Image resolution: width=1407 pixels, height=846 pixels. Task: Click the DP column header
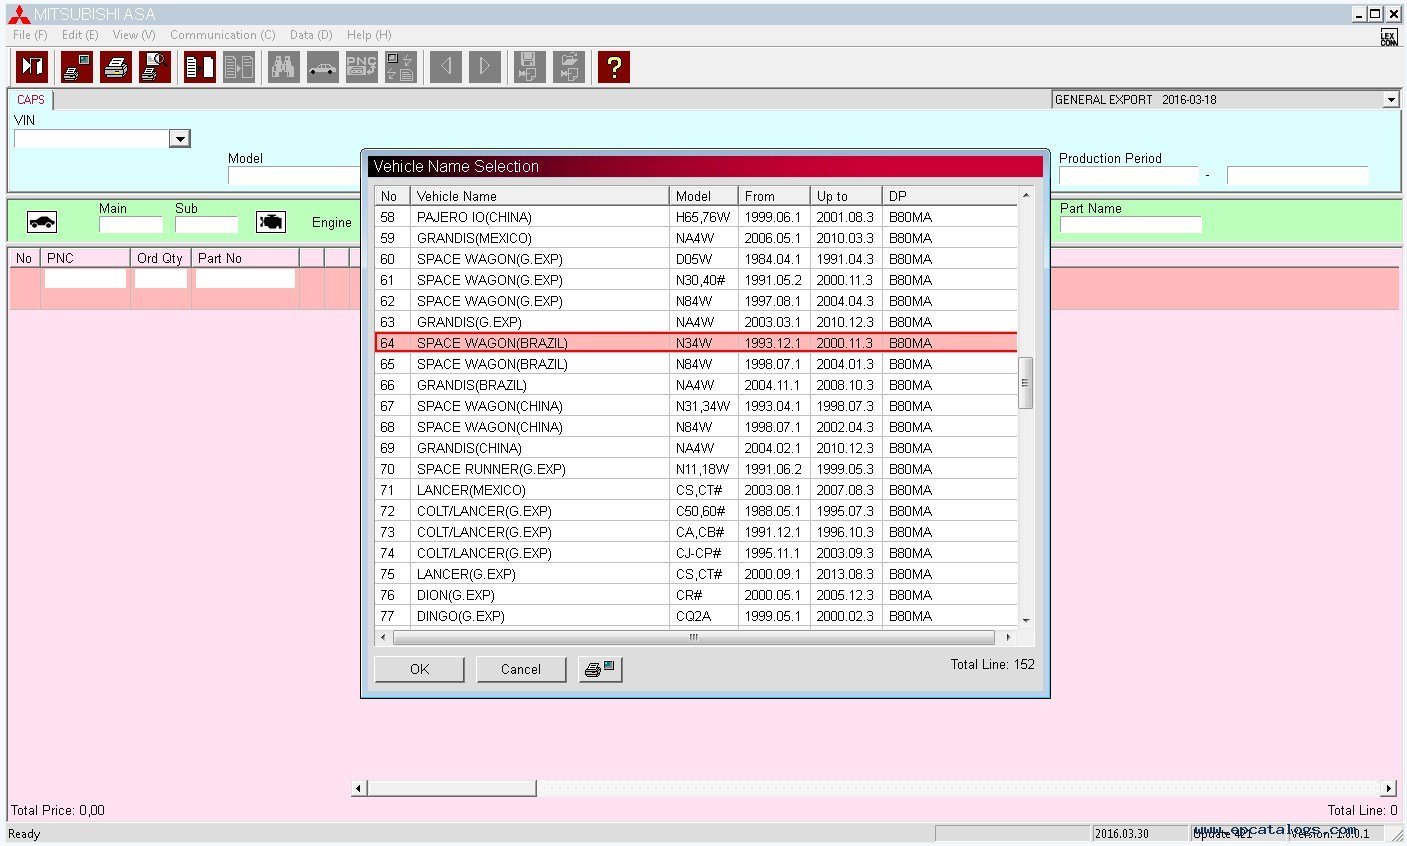(950, 196)
